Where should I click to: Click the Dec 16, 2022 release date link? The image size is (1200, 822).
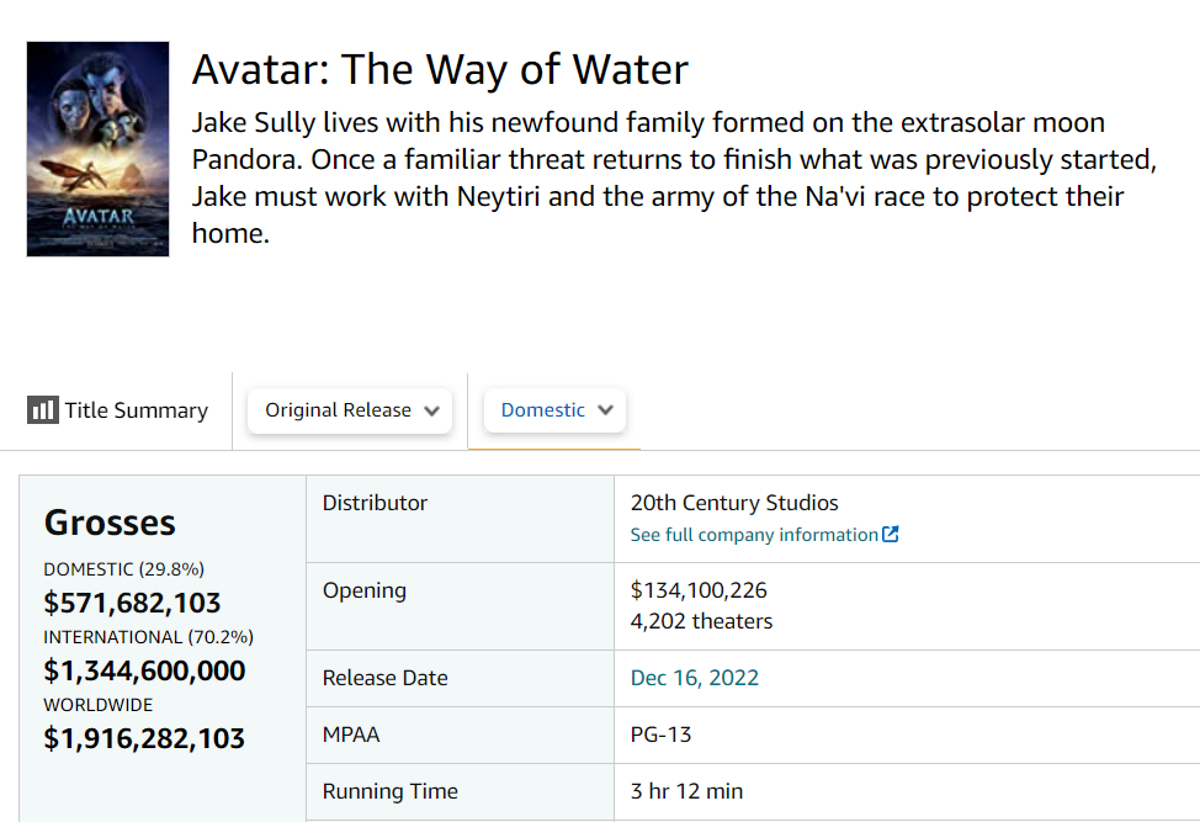[x=694, y=678]
